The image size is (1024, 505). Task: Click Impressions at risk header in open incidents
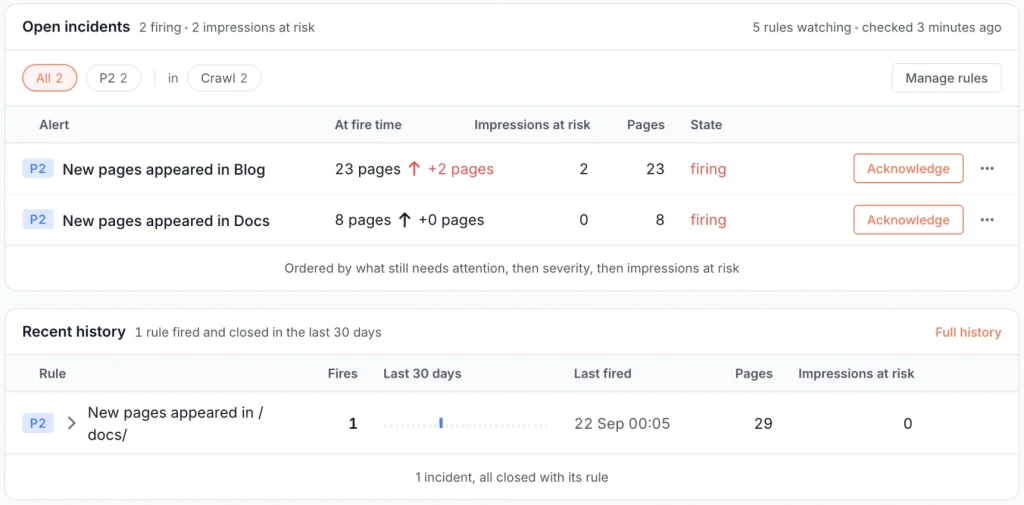pyautogui.click(x=532, y=125)
